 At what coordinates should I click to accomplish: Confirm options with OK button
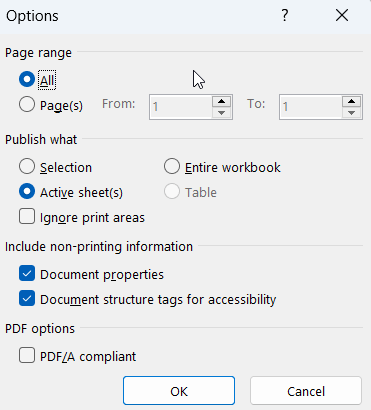click(x=179, y=391)
